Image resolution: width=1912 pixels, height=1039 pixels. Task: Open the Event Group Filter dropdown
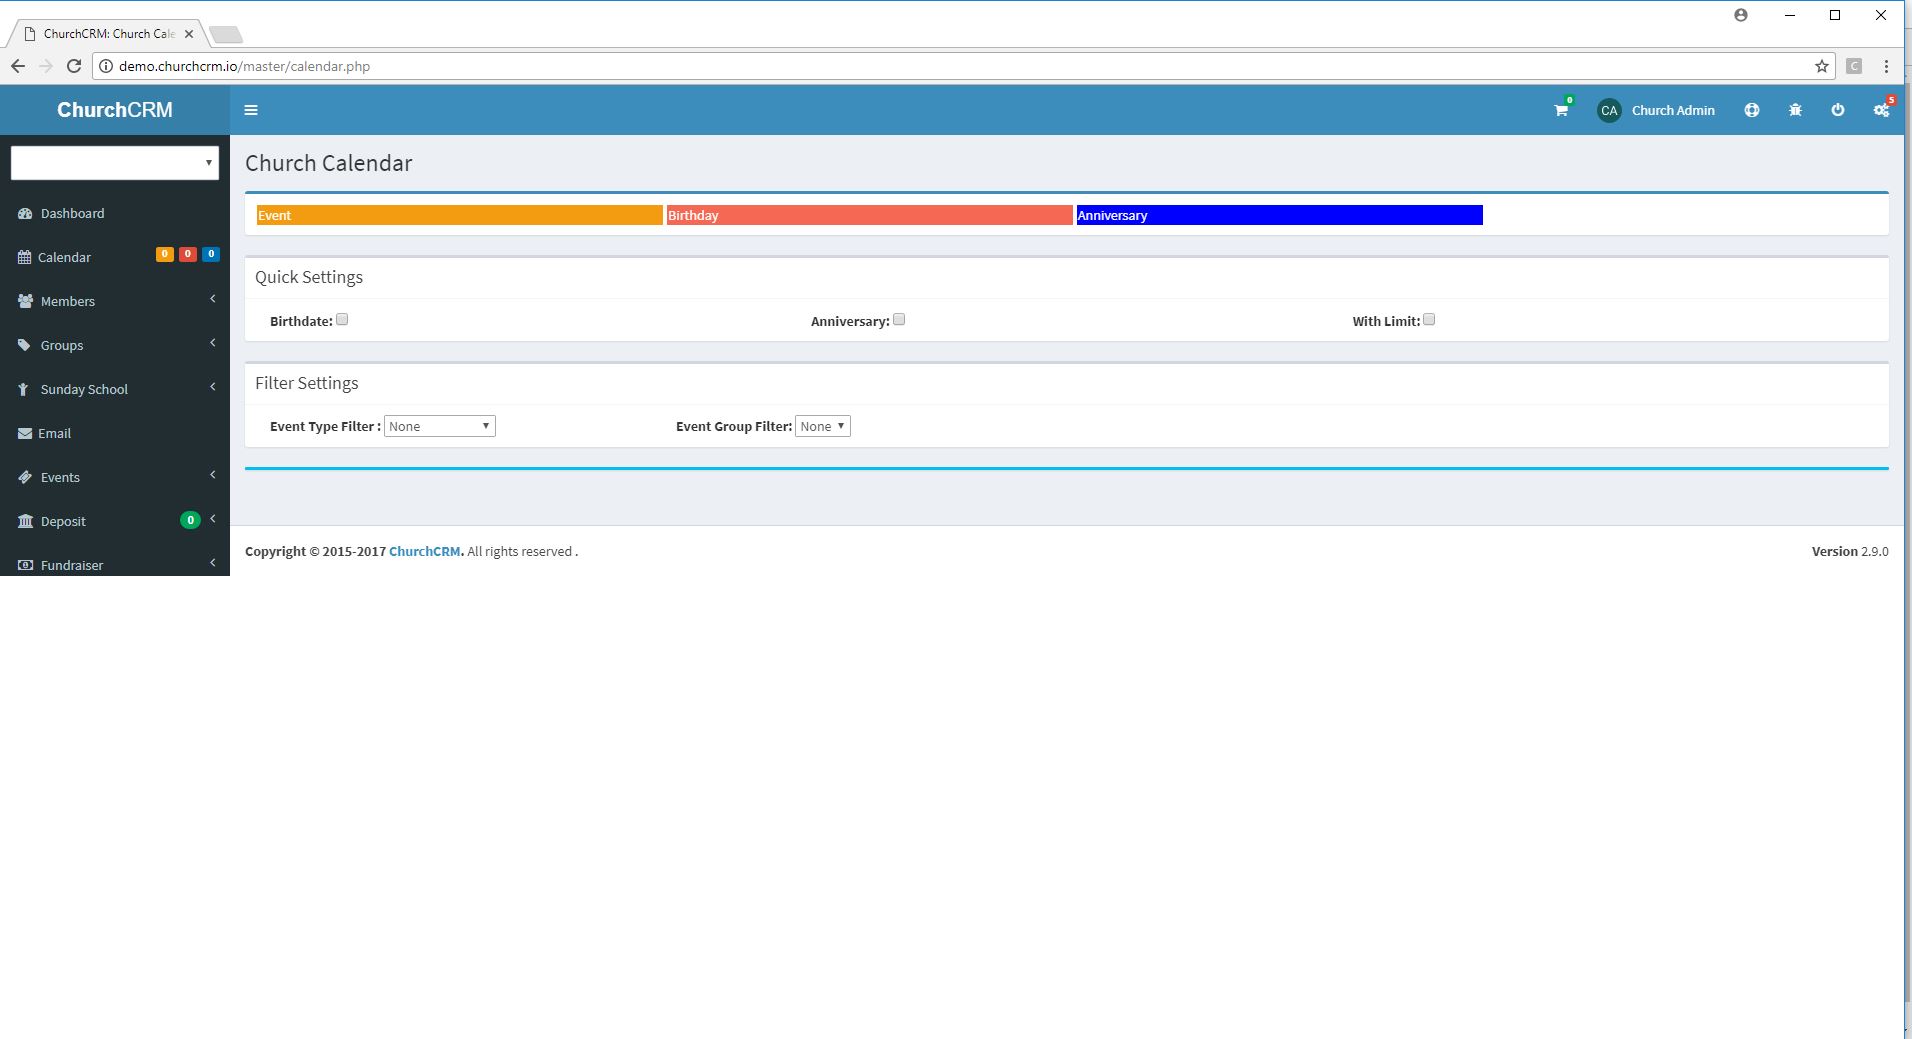pyautogui.click(x=823, y=426)
